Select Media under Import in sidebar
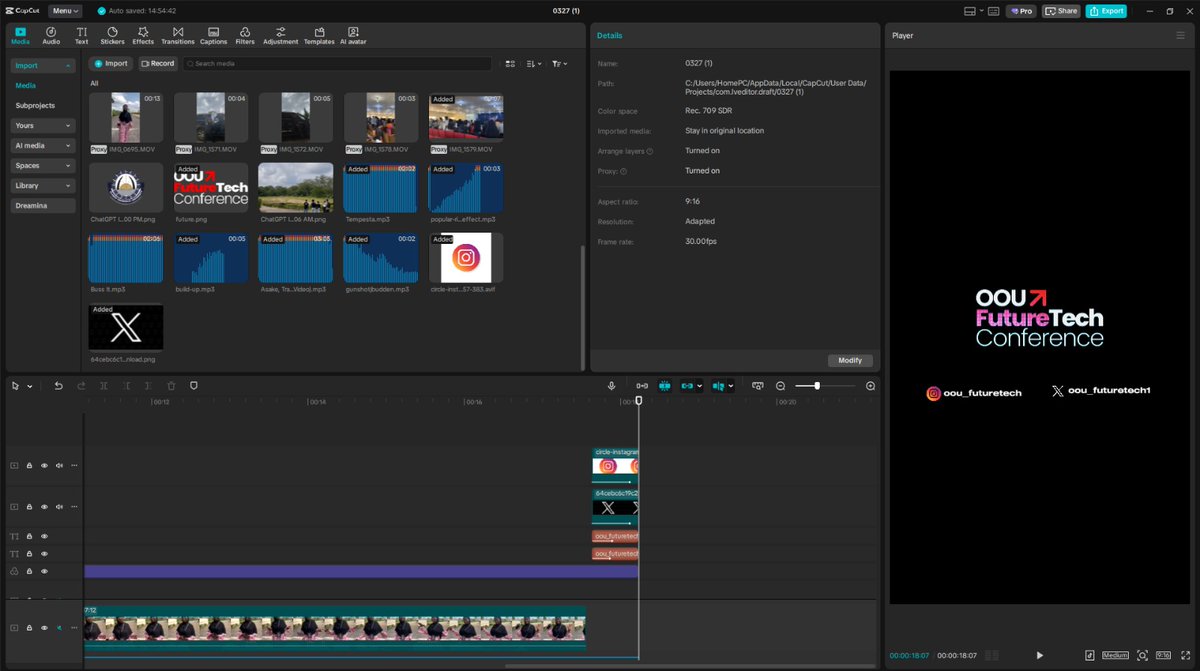The image size is (1200, 671). click(x=25, y=86)
